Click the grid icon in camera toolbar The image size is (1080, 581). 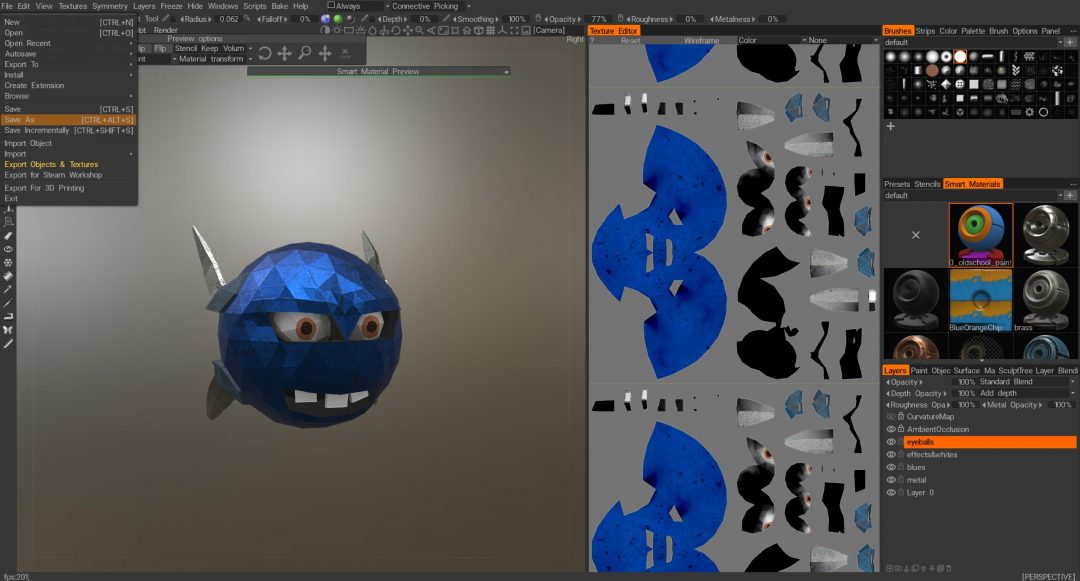(490, 30)
